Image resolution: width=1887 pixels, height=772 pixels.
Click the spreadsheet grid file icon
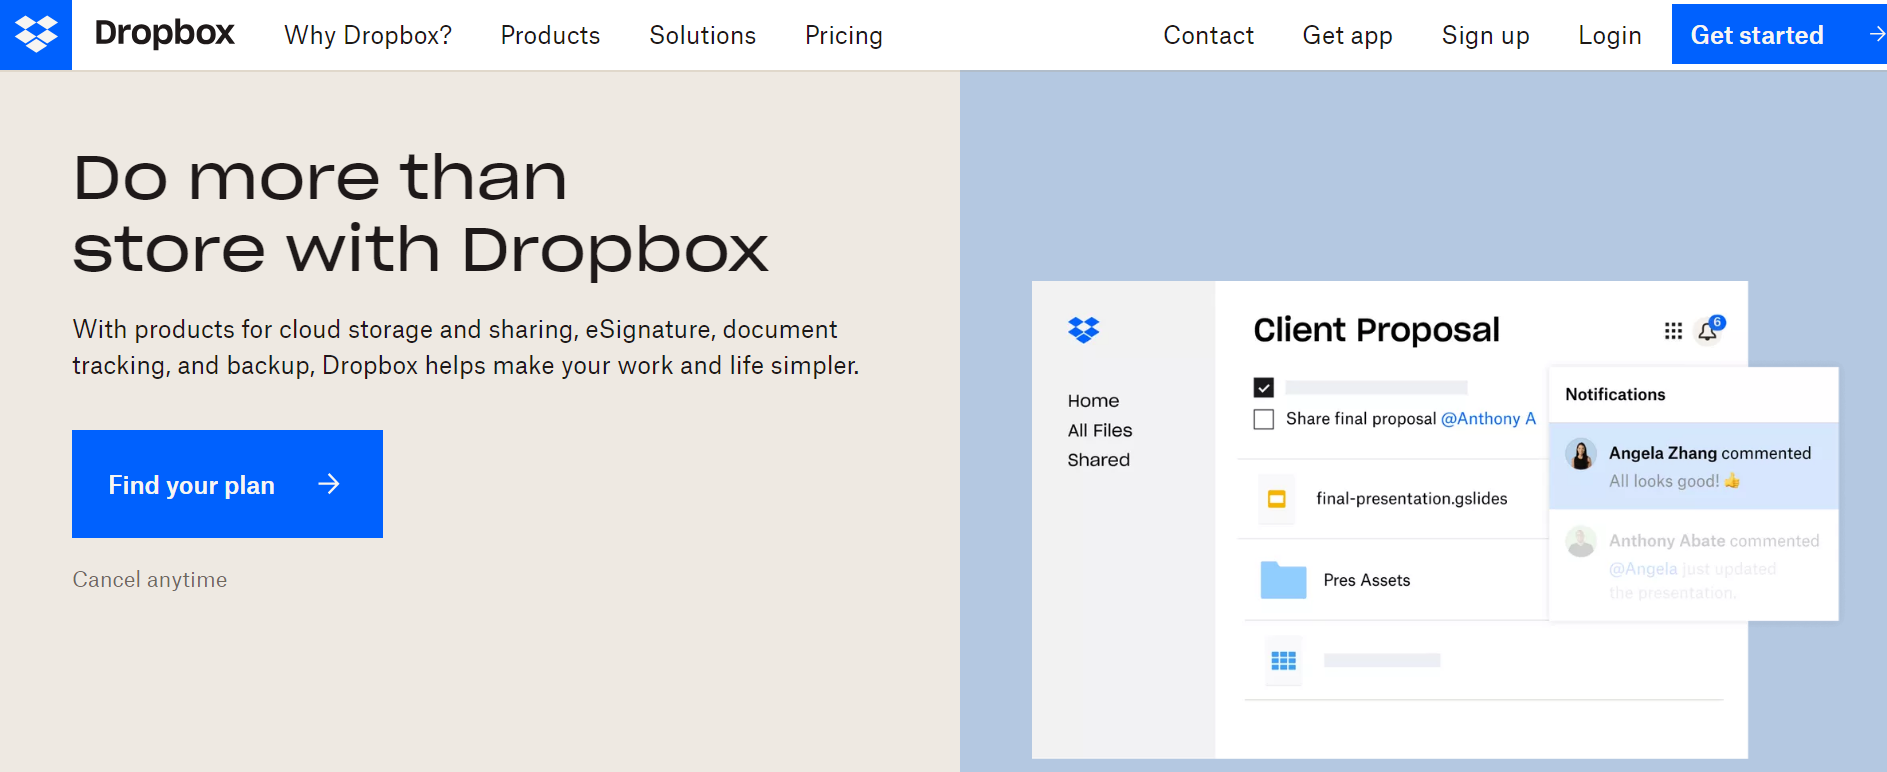(1283, 661)
